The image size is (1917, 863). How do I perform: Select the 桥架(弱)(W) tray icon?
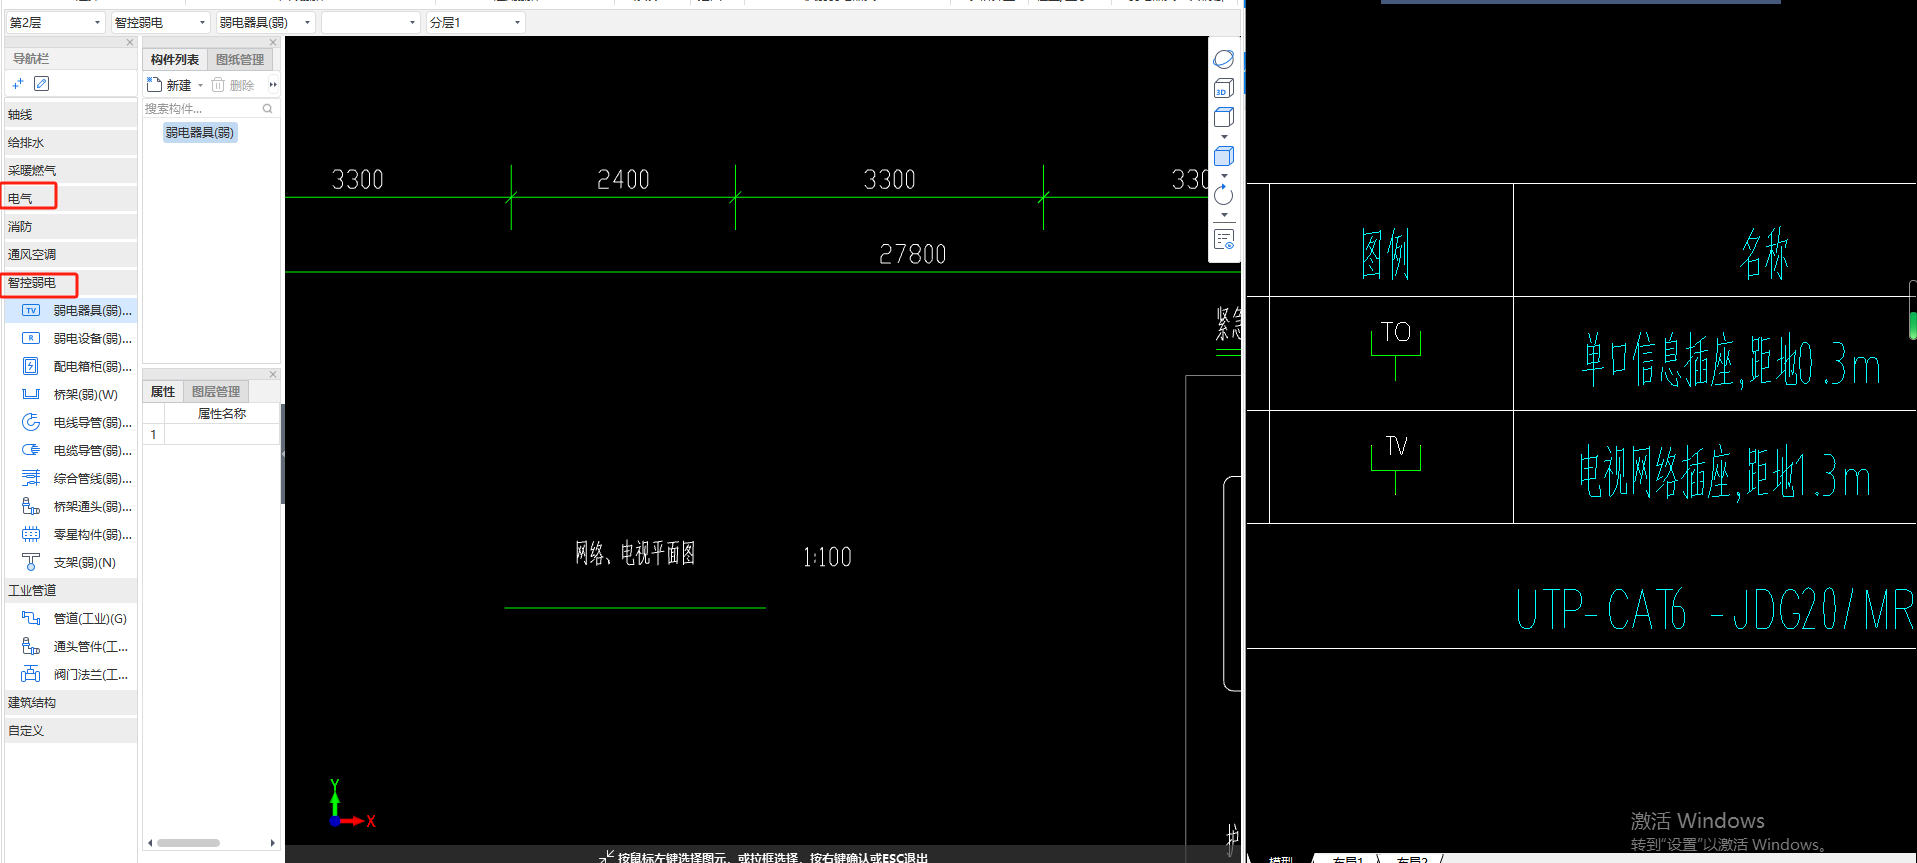tap(31, 395)
